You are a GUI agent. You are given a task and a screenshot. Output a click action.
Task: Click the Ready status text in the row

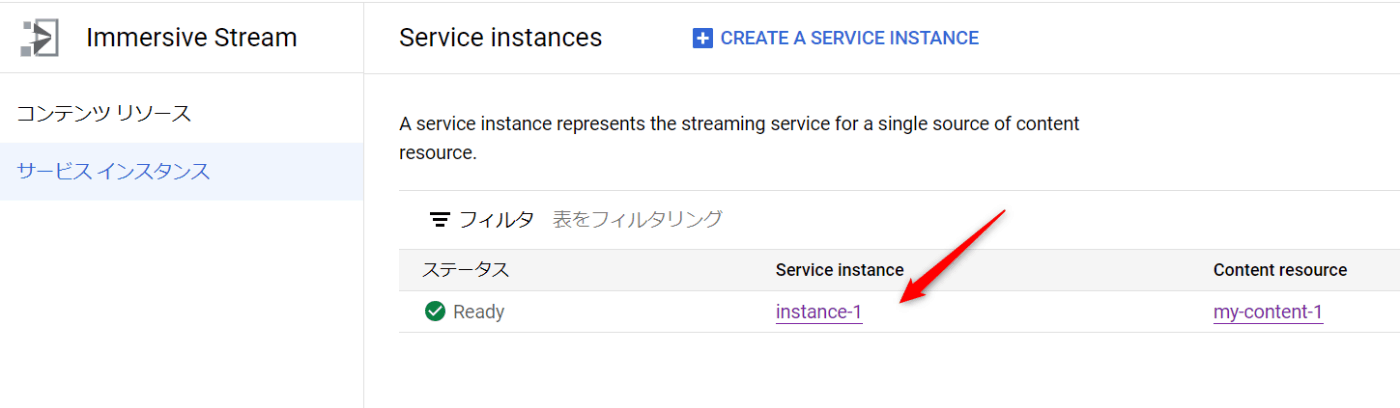pyautogui.click(x=479, y=312)
